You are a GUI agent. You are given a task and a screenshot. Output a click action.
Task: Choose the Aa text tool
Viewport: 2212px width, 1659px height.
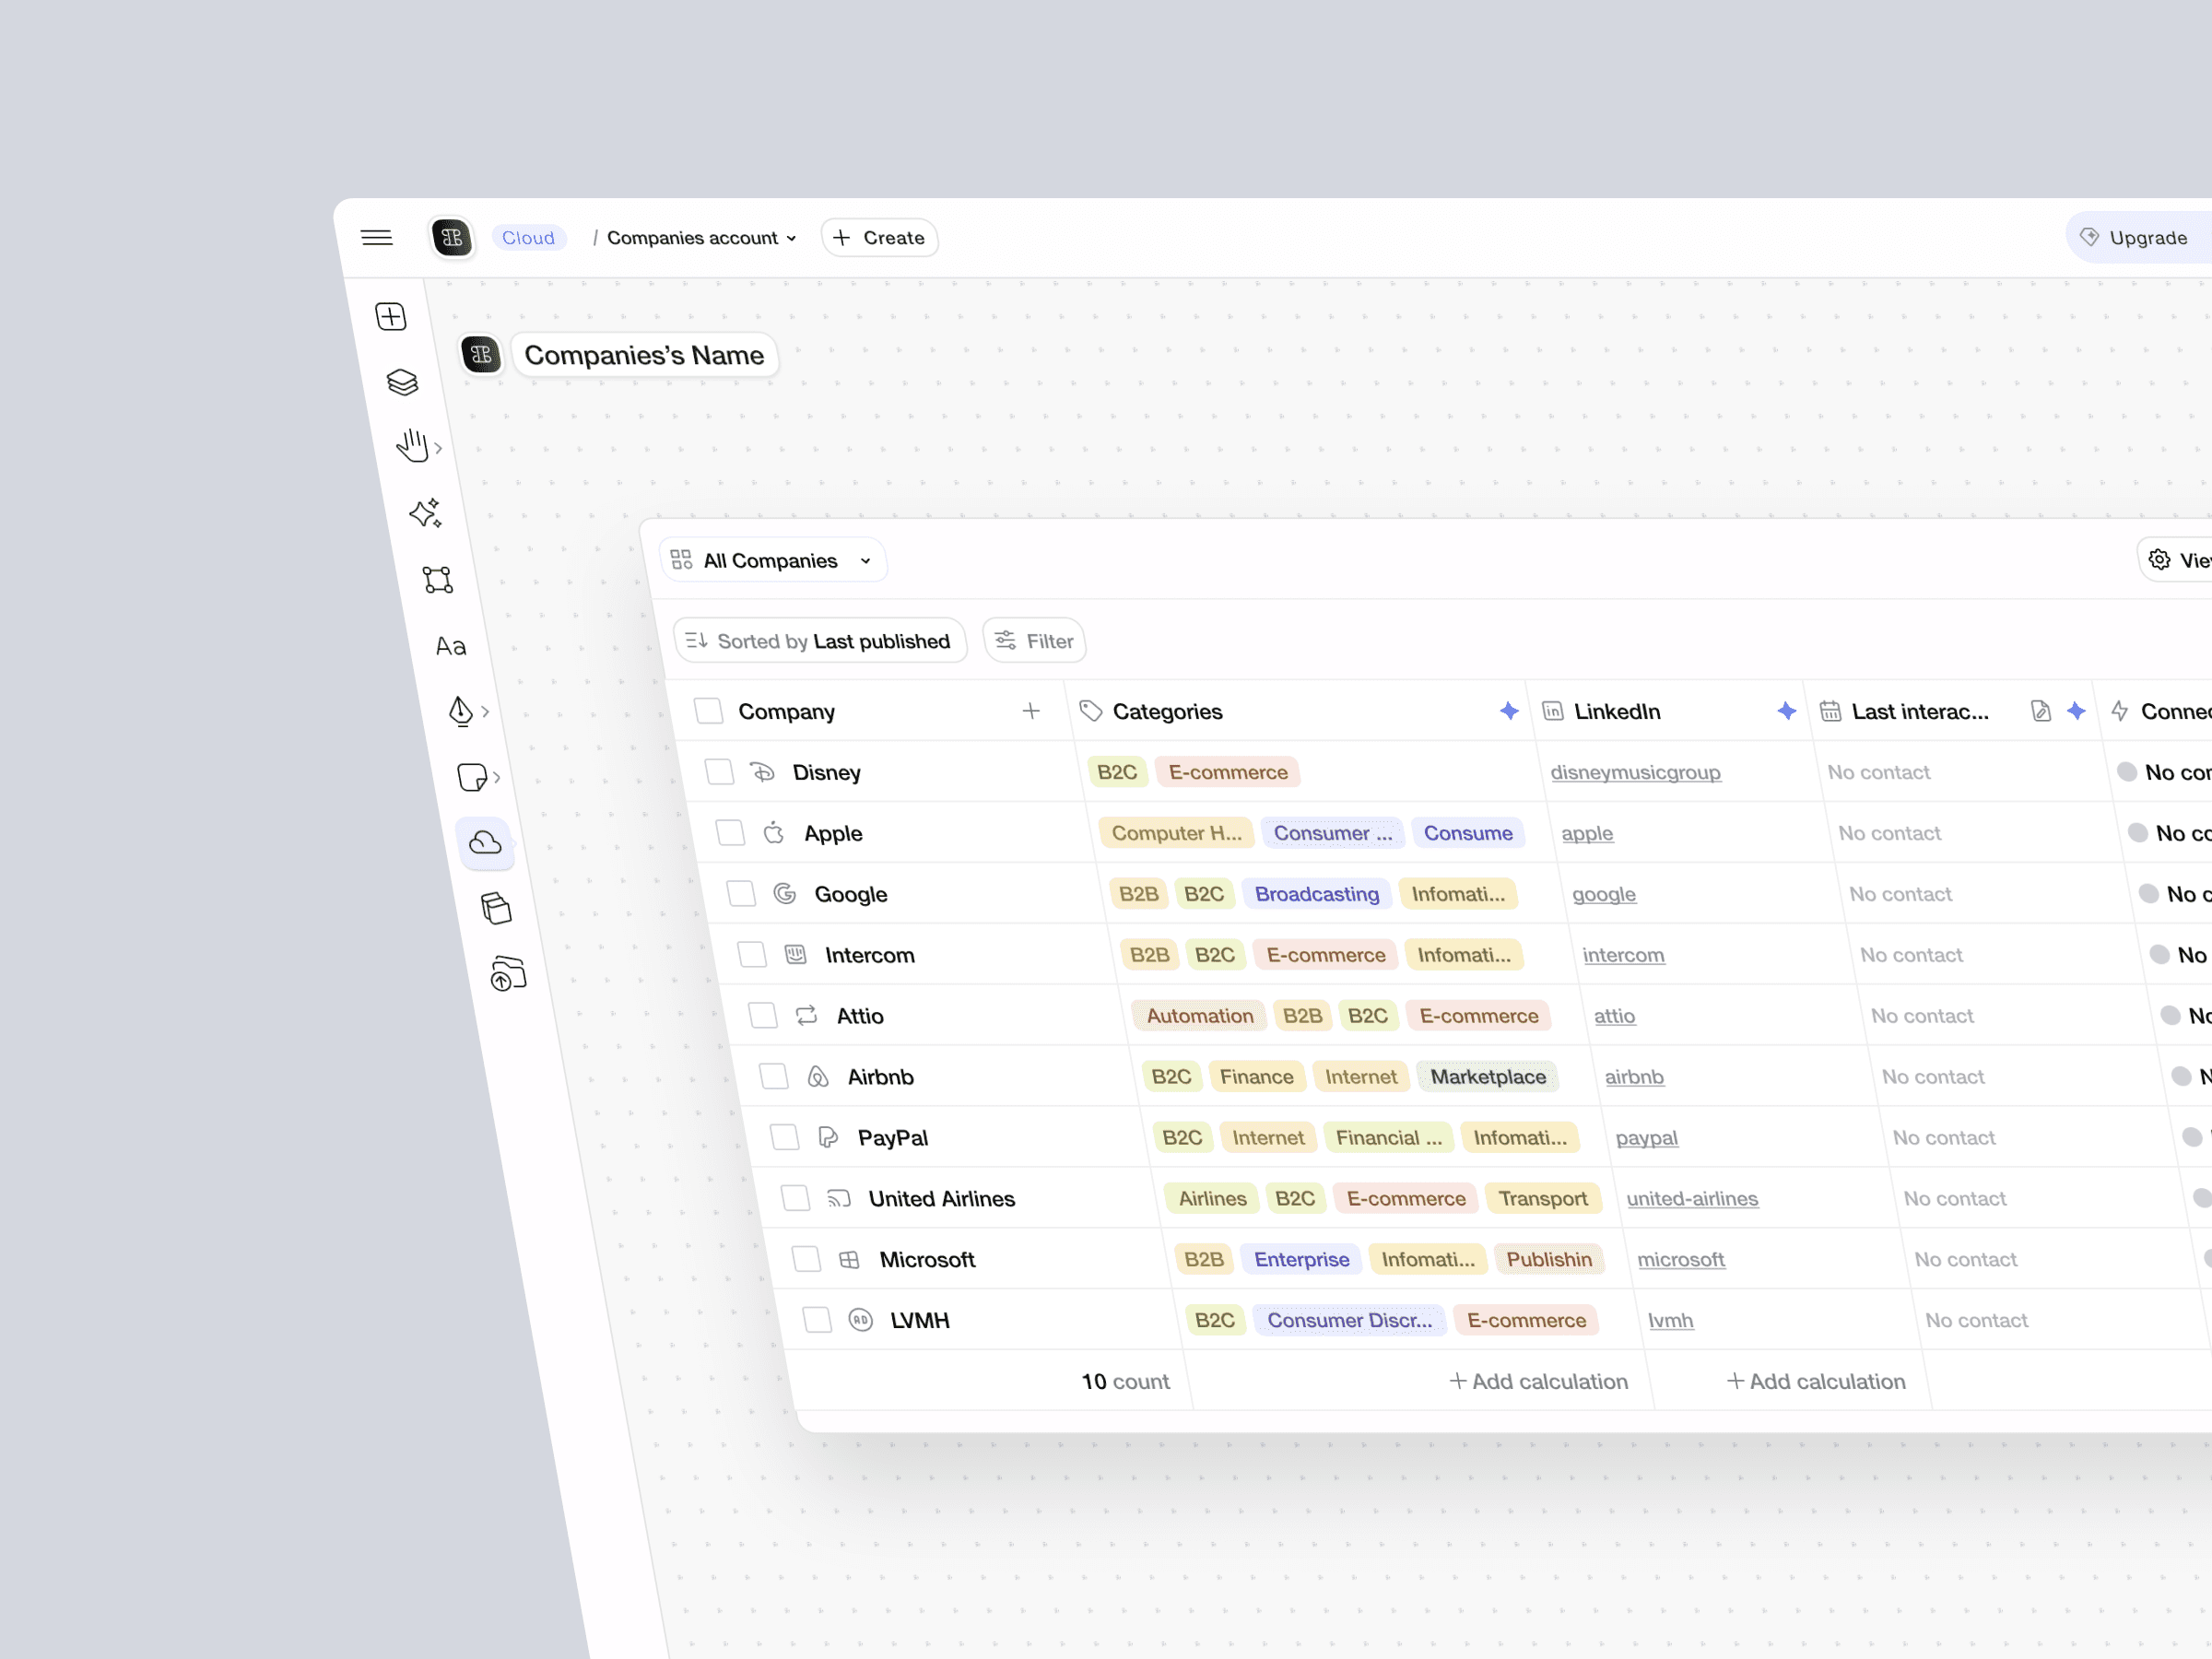450,646
